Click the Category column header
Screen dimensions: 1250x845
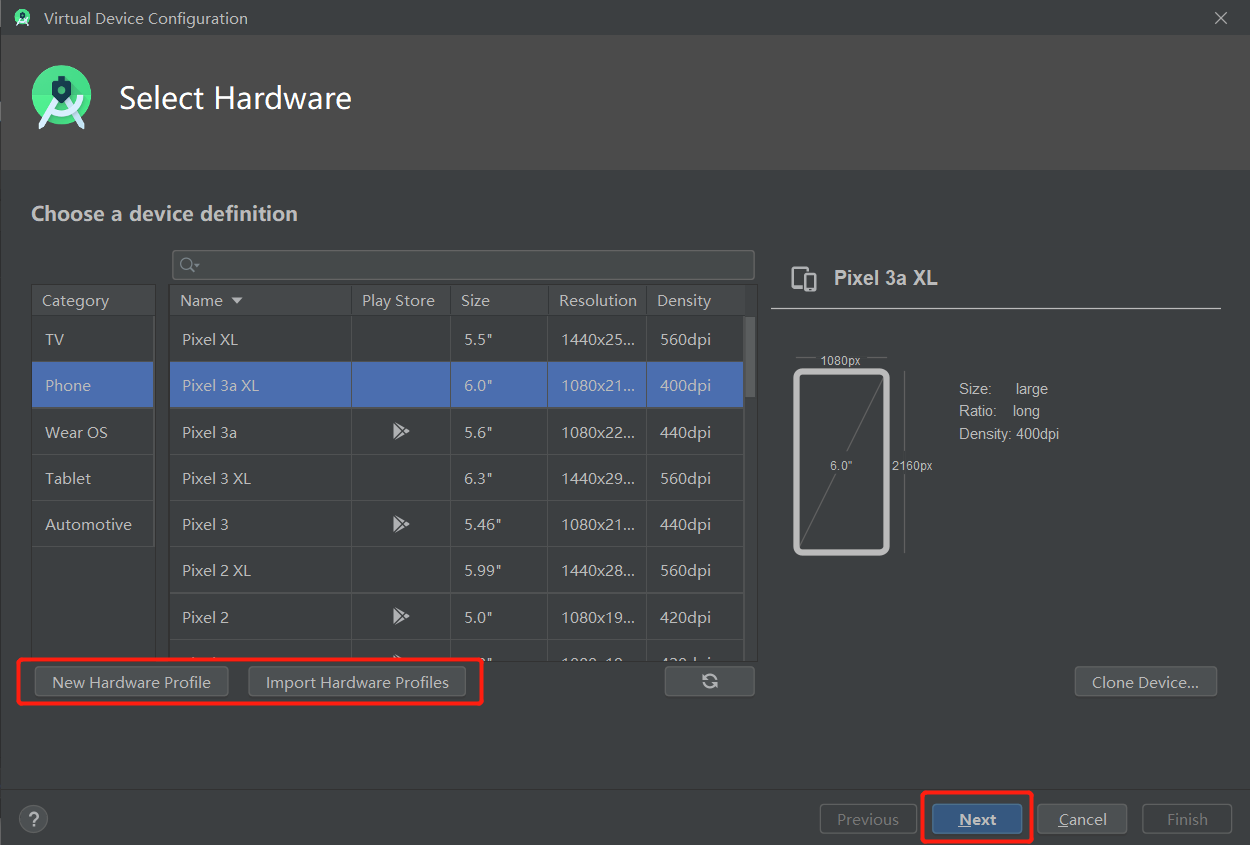(93, 300)
